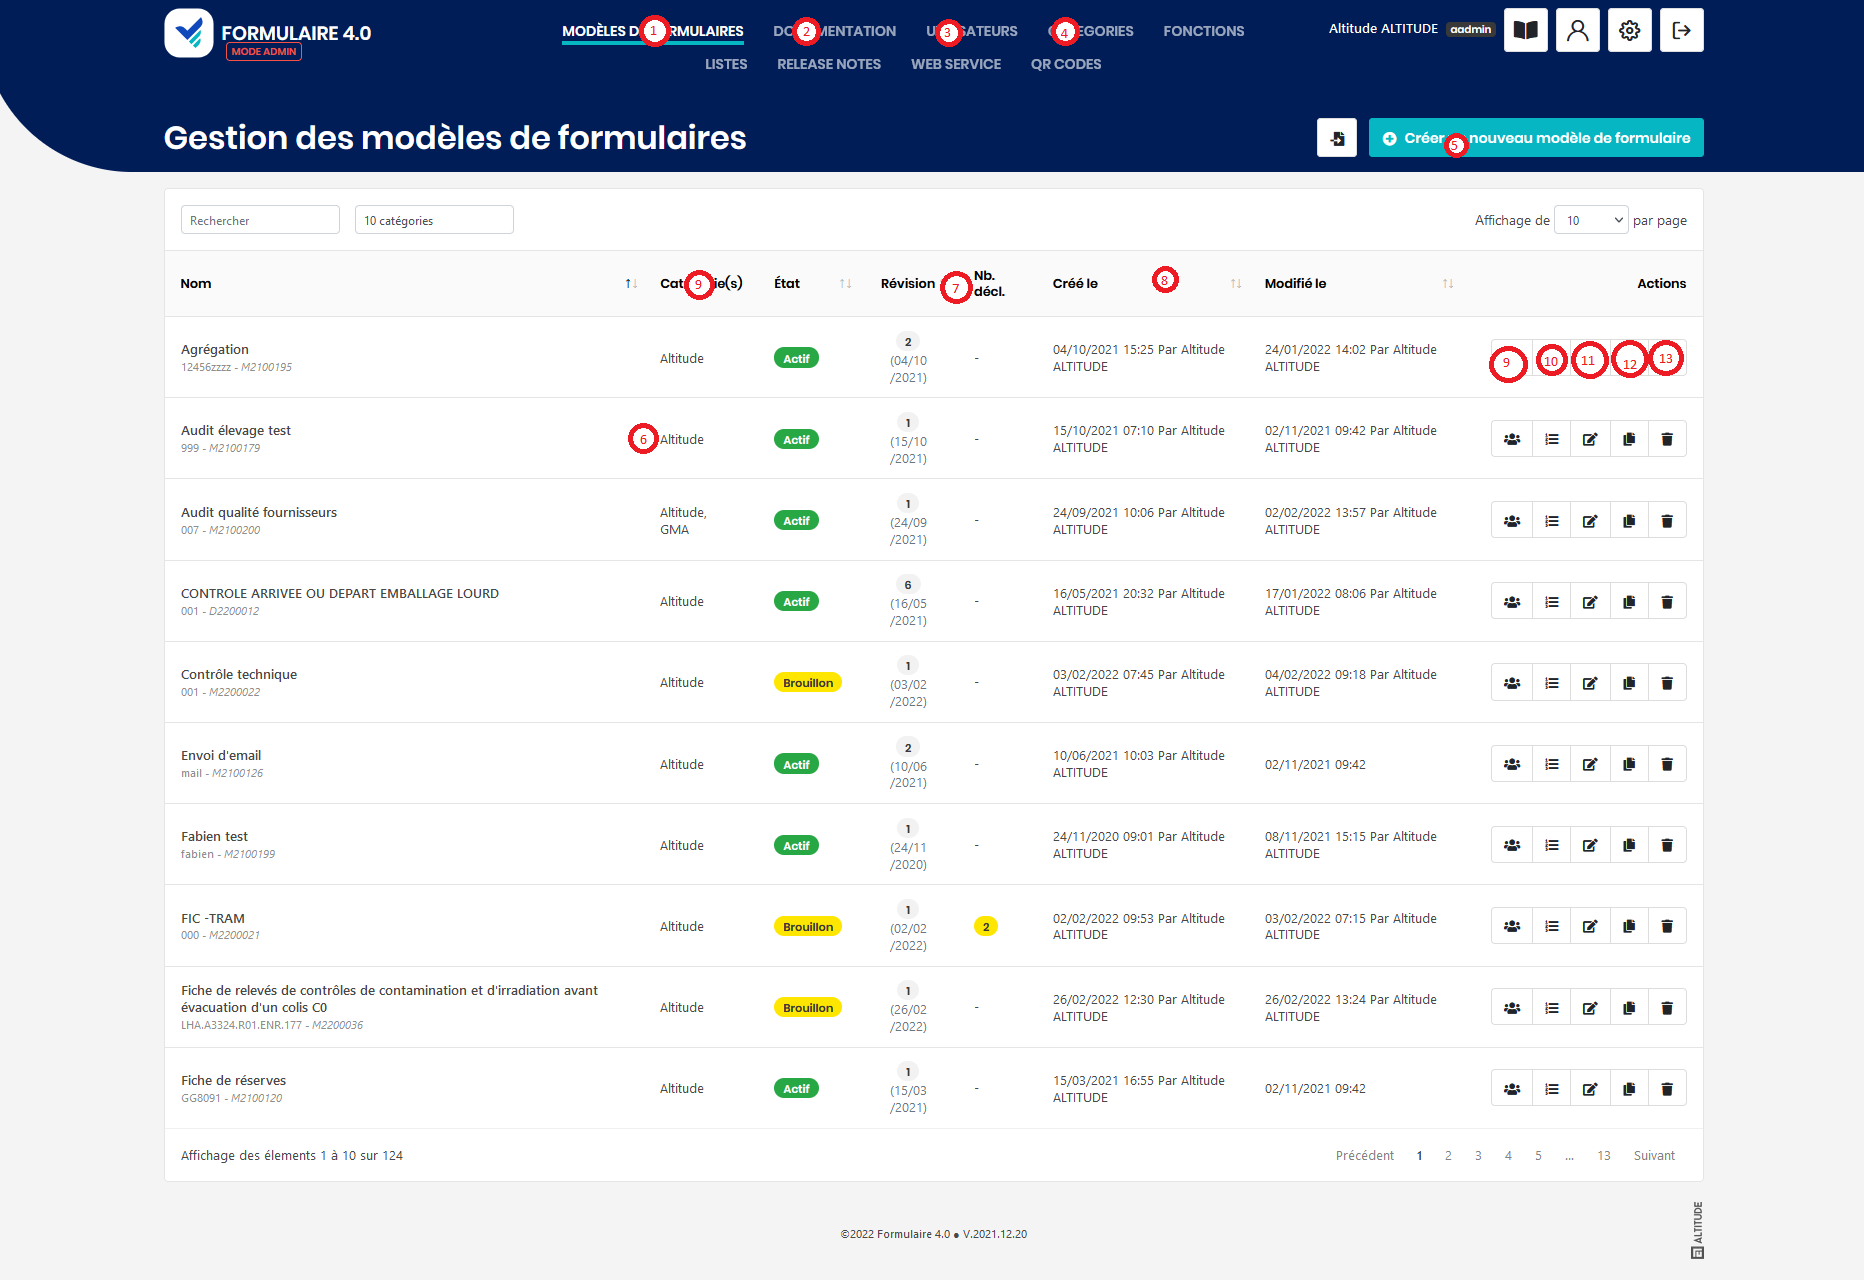1864x1280 pixels.
Task: Delete the Fiche de réserves model
Action: 1667,1088
